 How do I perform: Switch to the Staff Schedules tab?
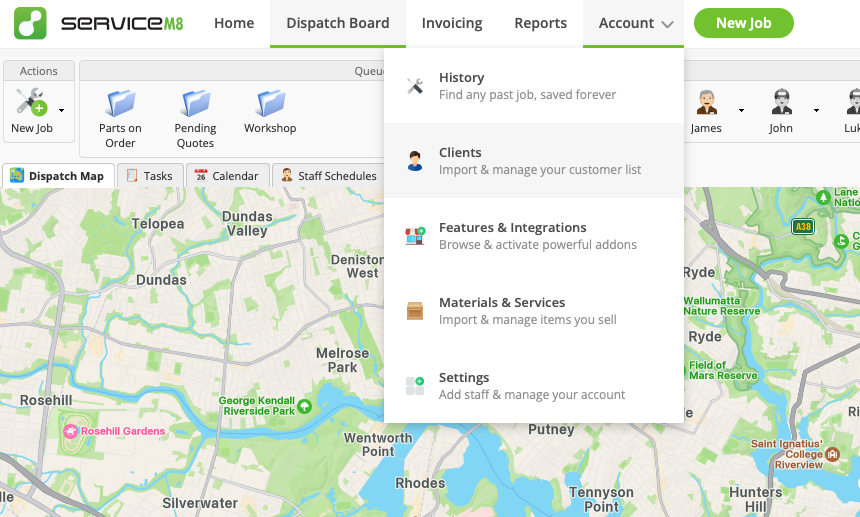click(x=329, y=175)
